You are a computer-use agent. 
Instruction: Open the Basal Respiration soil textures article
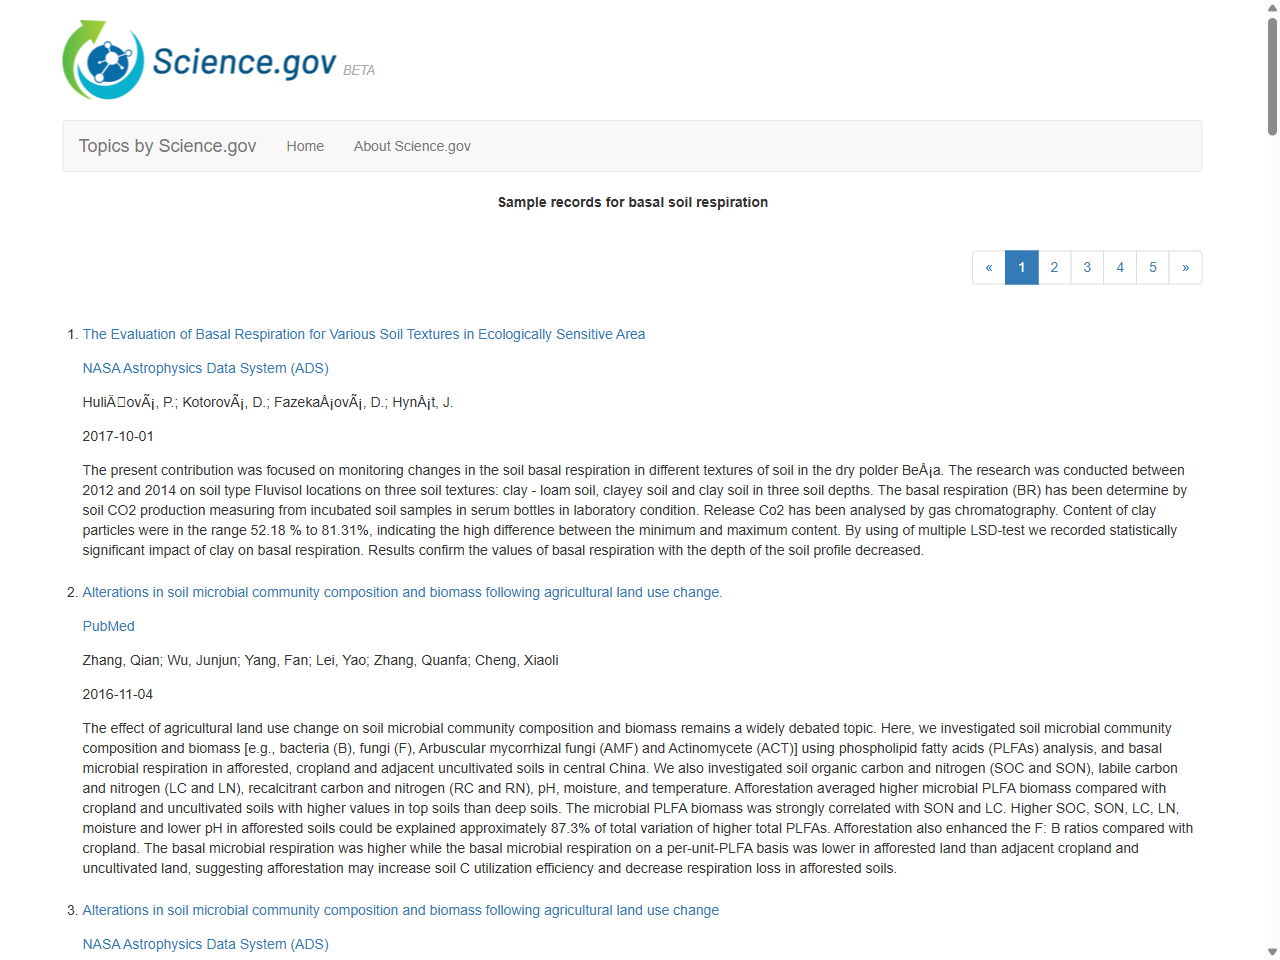364,334
